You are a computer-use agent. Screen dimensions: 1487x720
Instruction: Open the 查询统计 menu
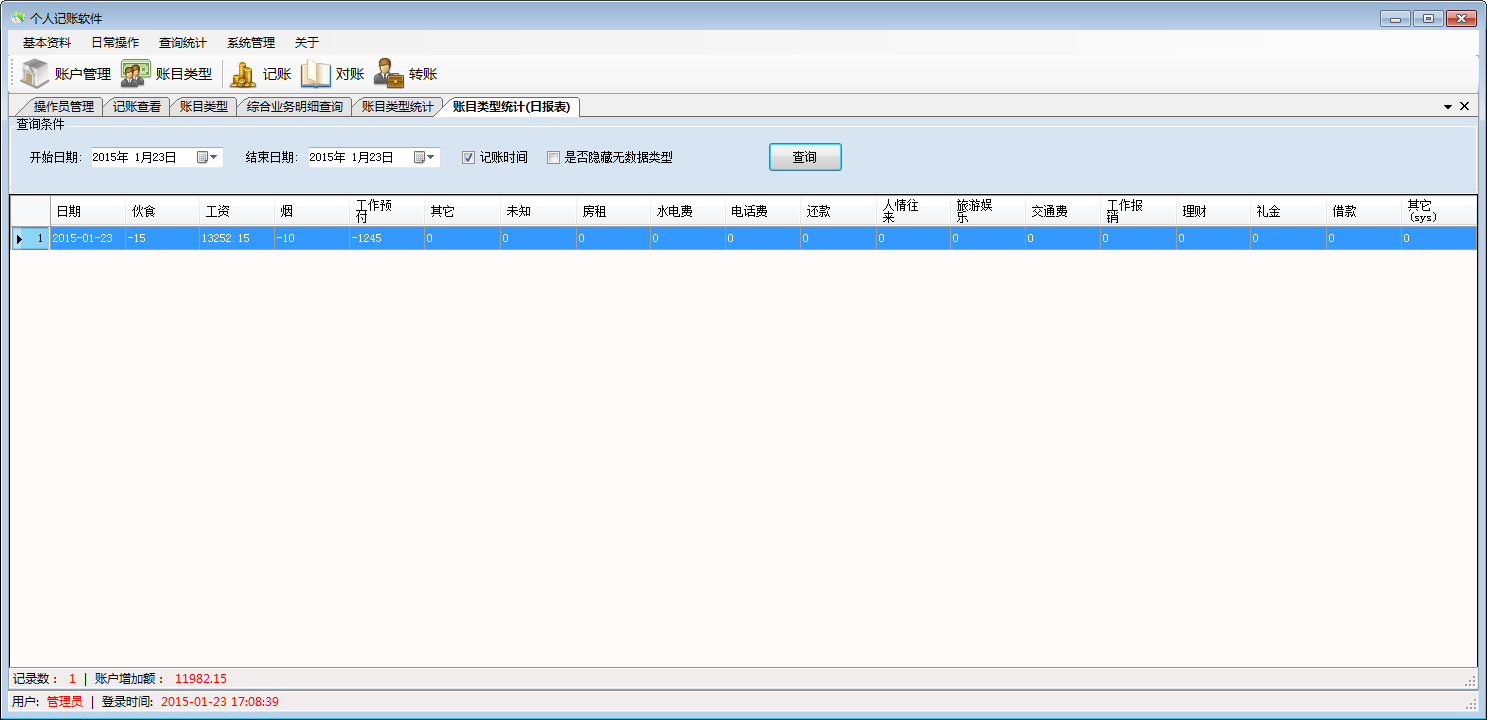[182, 43]
